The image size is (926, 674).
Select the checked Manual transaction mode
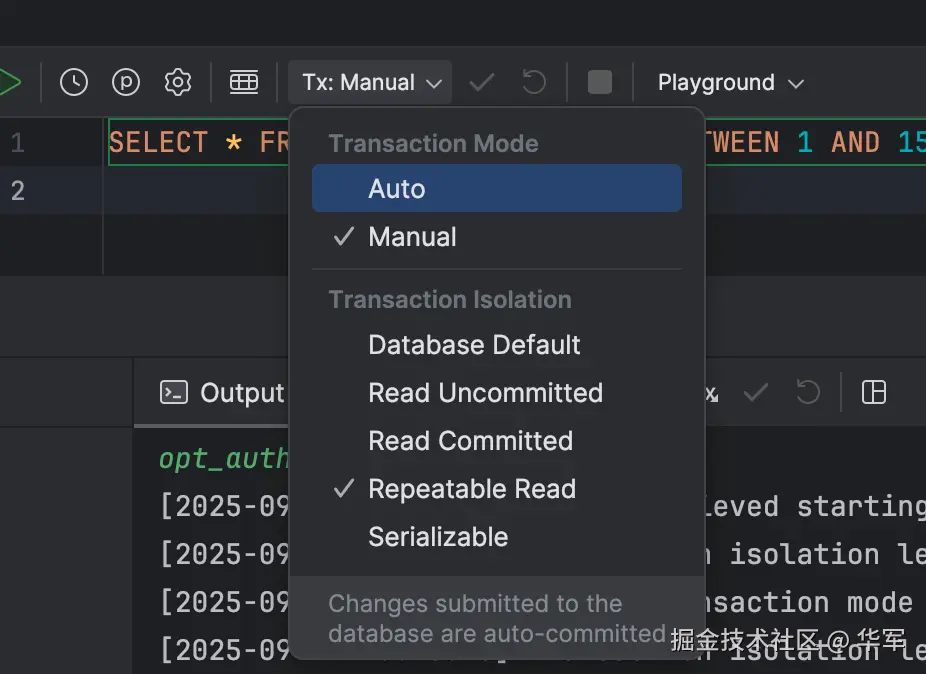point(412,237)
